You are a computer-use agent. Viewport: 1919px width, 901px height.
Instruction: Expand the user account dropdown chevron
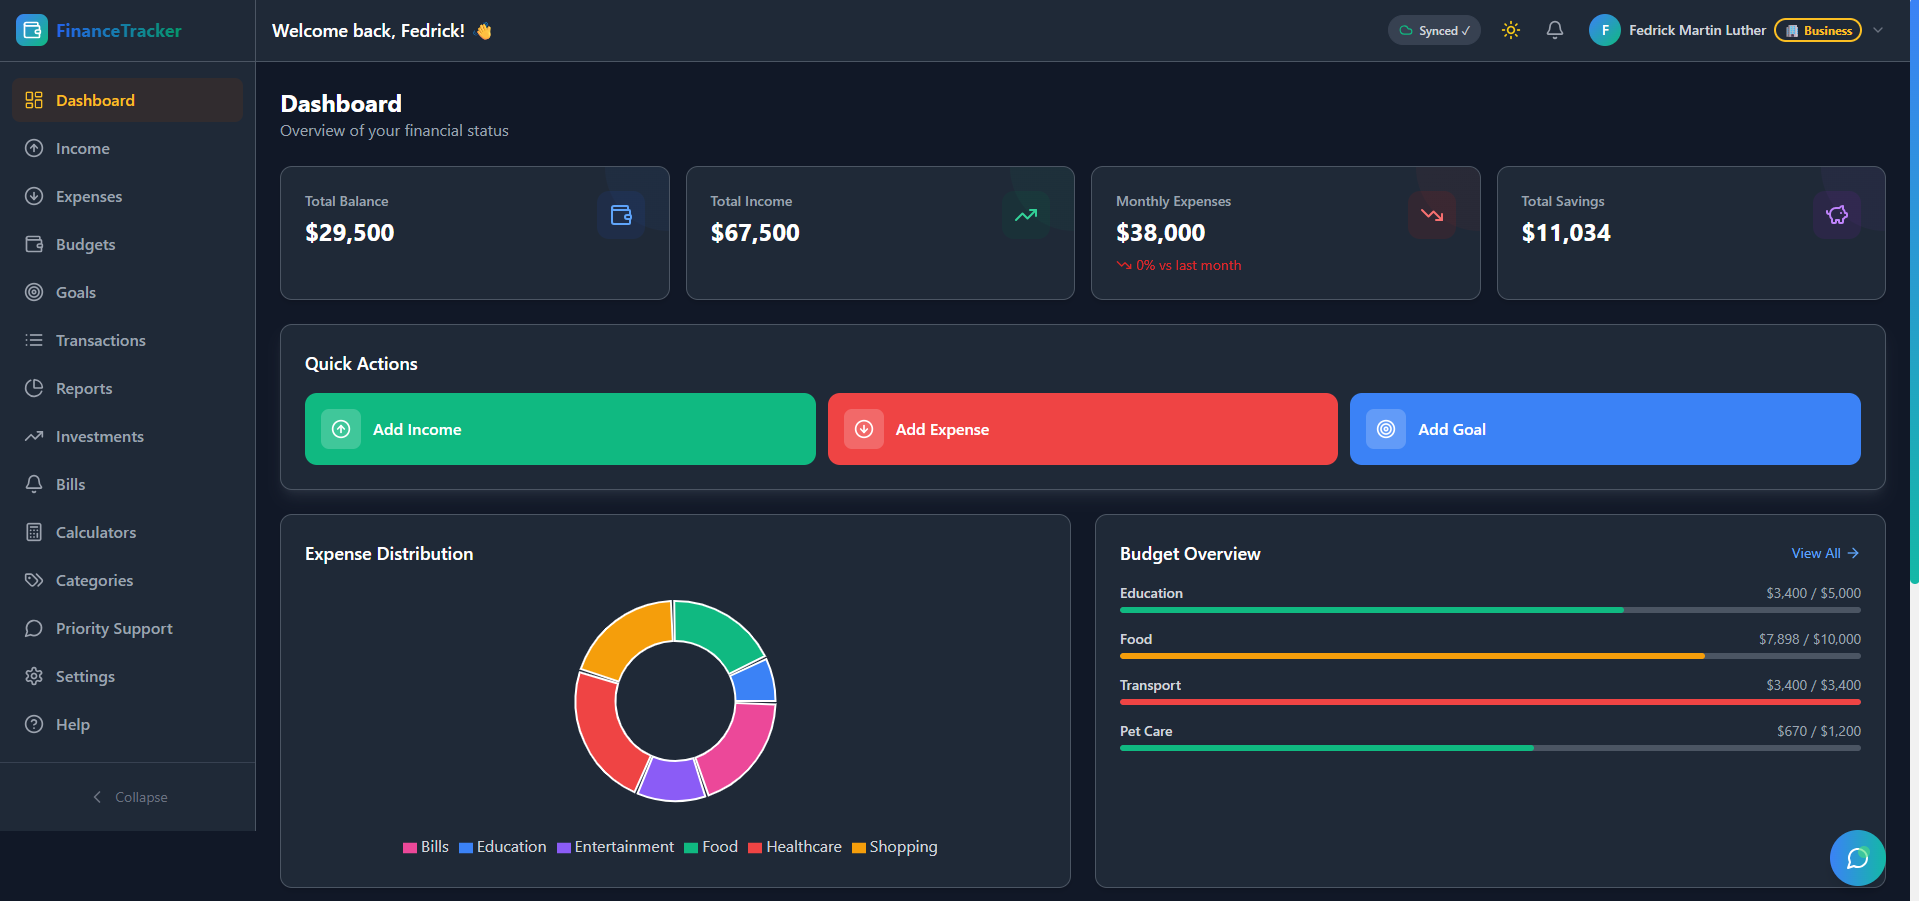pos(1878,30)
